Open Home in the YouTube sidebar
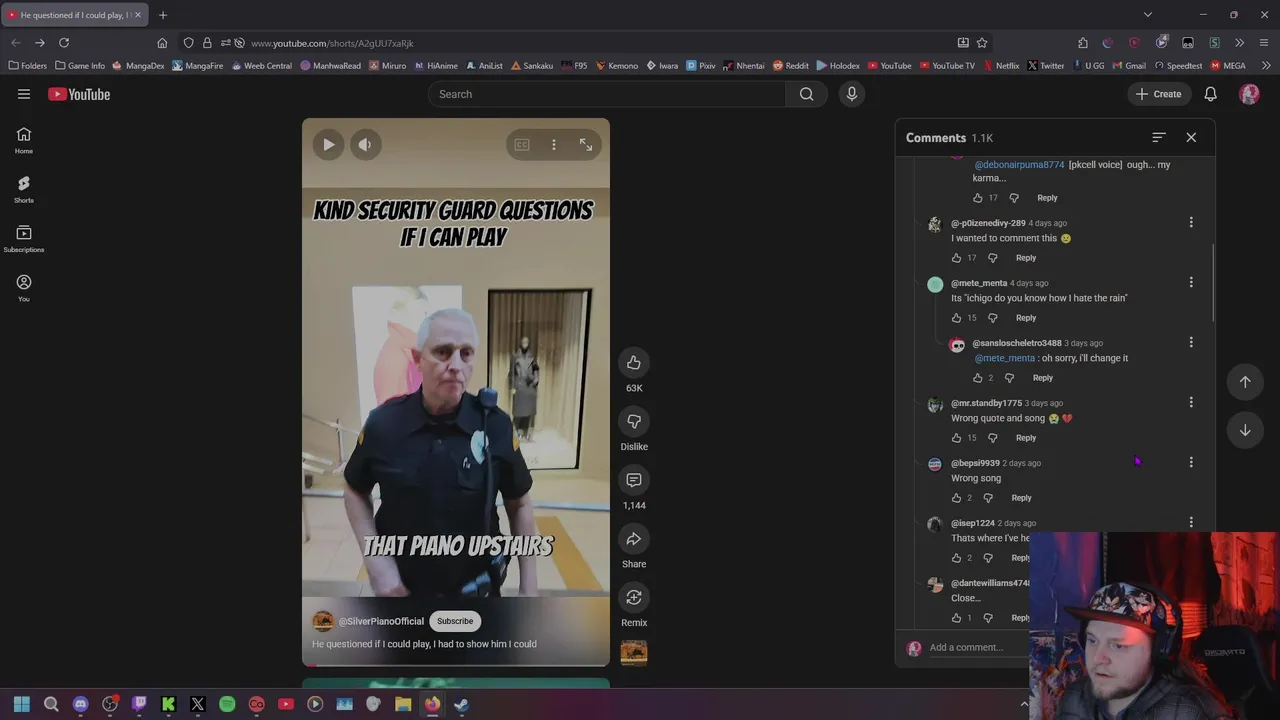 [24, 140]
